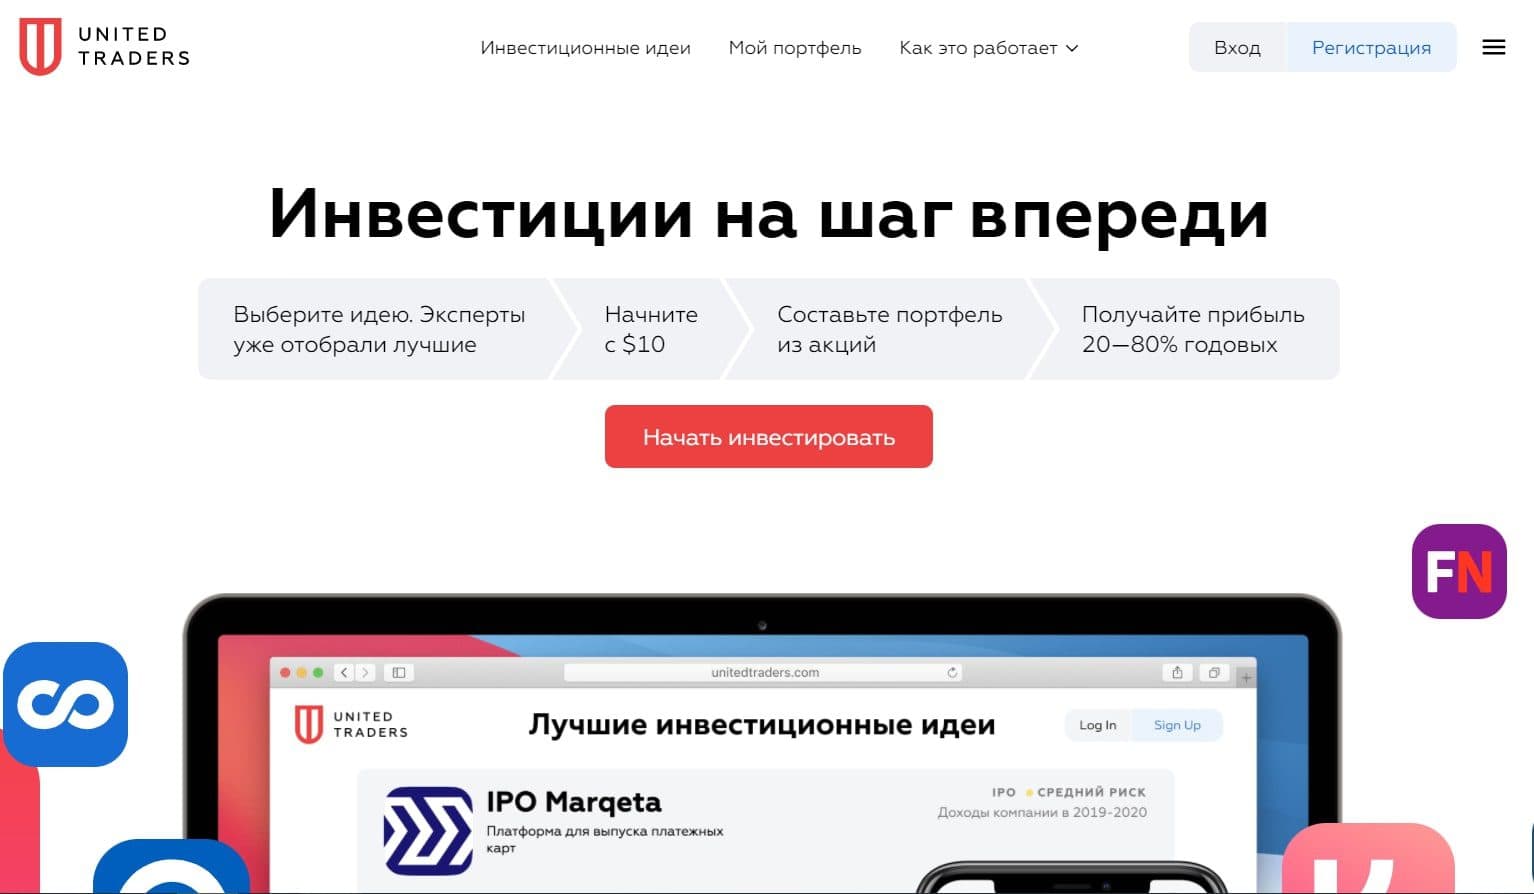This screenshot has height=894, width=1534.
Task: Click the "Составьте портфель из акций" step
Action: point(889,329)
